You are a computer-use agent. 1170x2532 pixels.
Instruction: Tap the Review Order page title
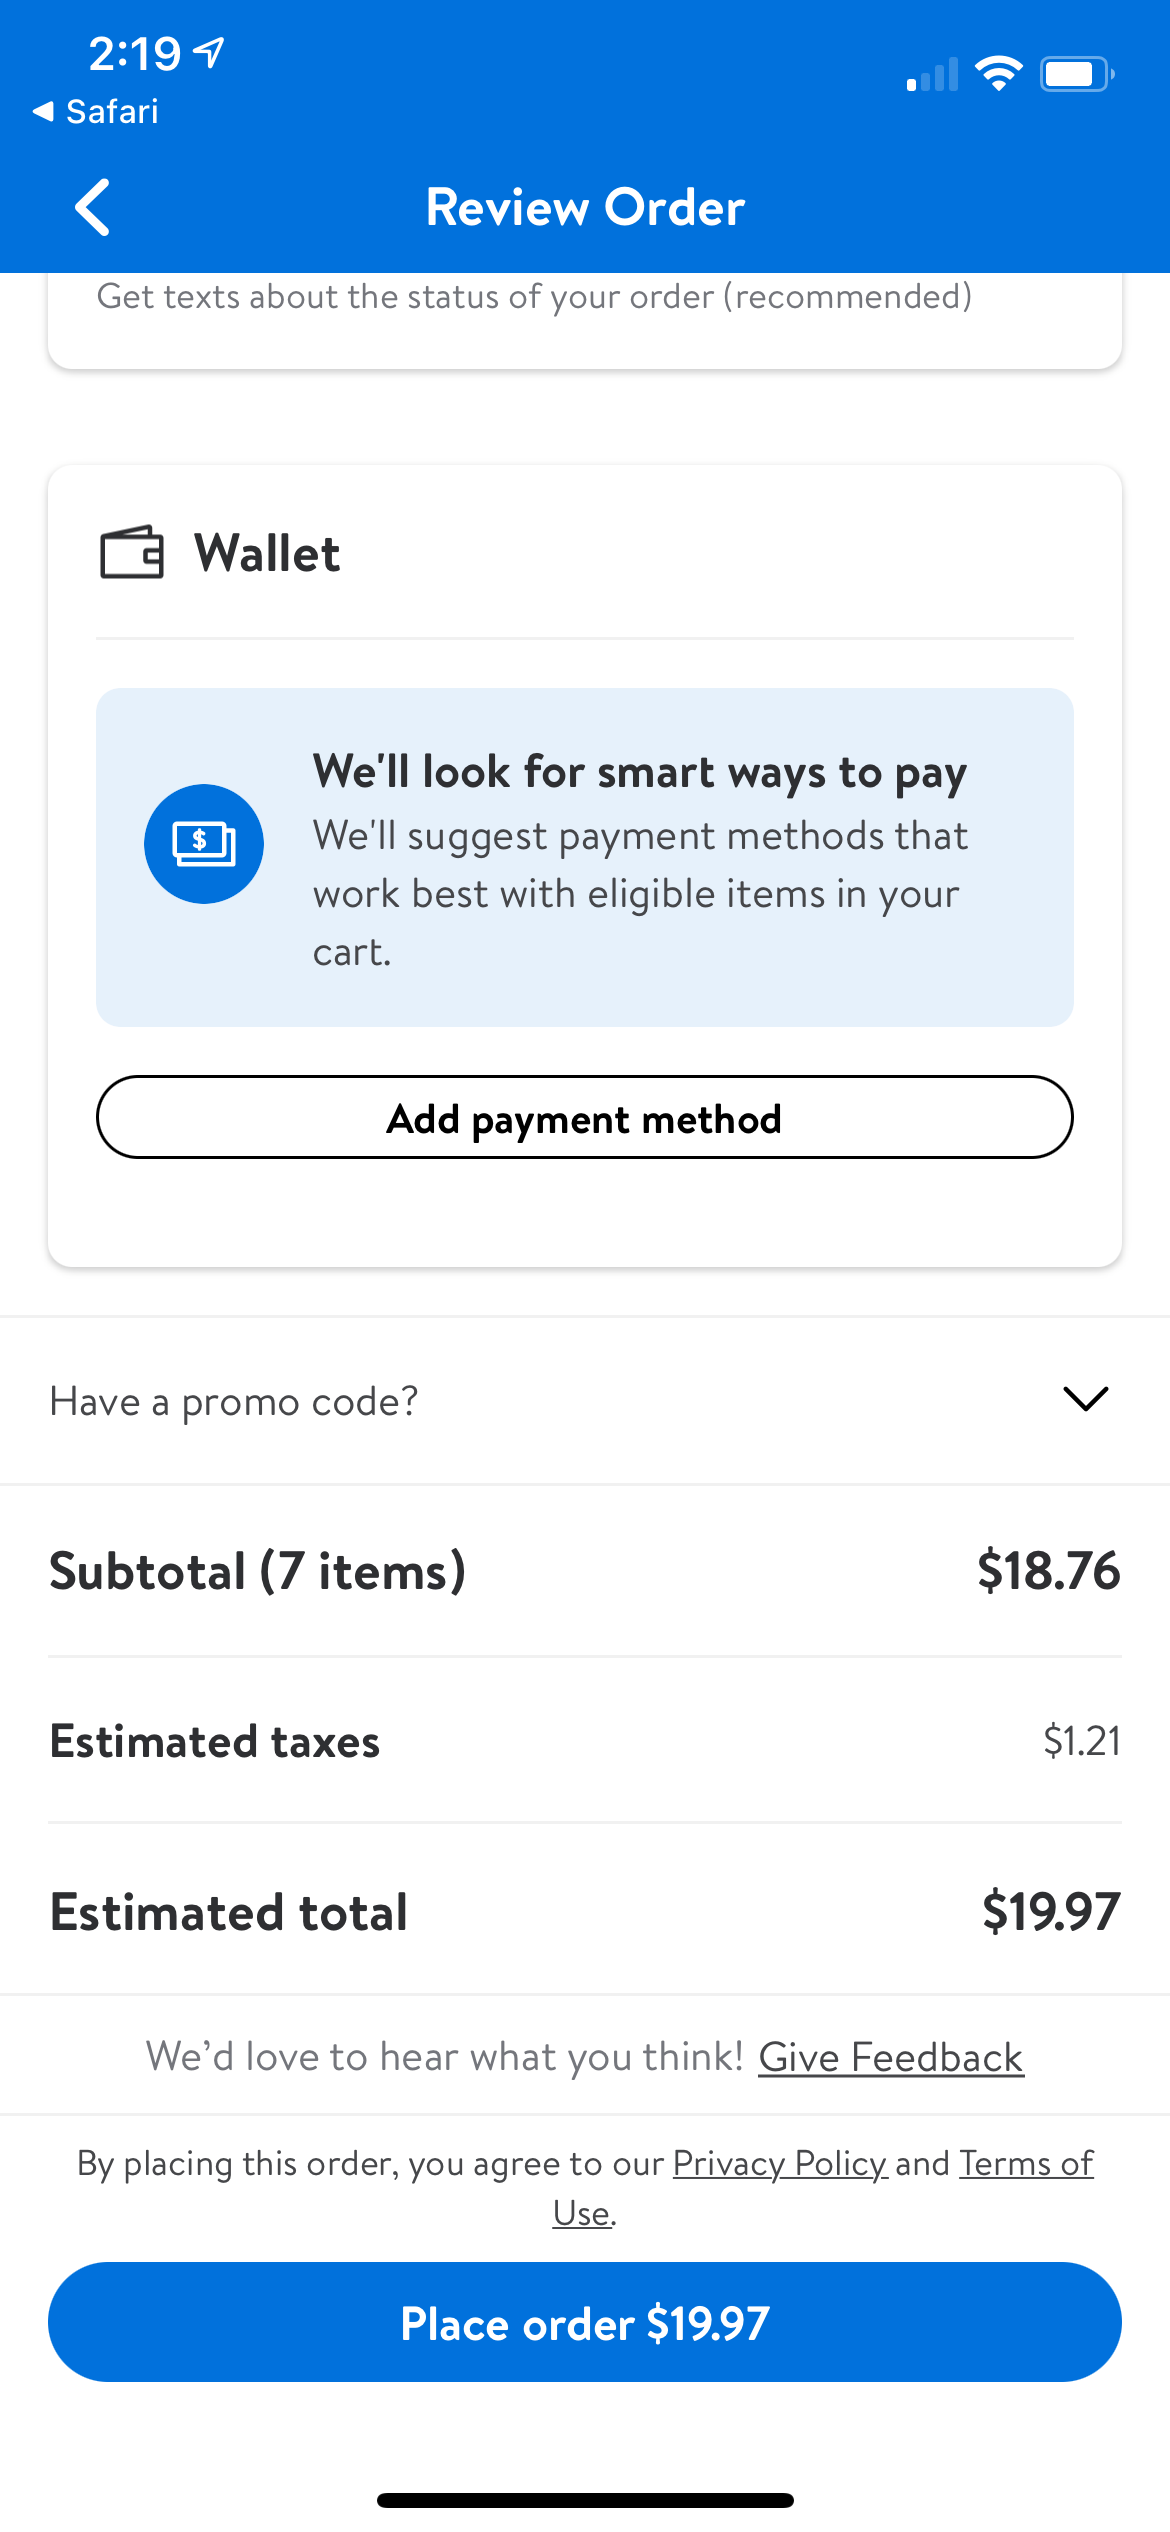[x=585, y=208]
